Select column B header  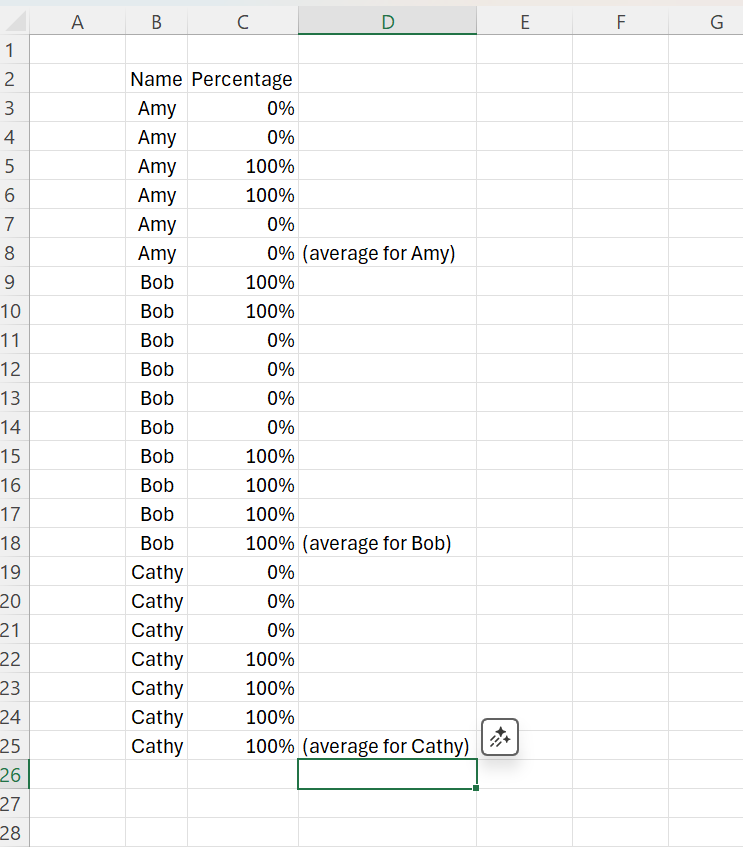click(x=156, y=22)
